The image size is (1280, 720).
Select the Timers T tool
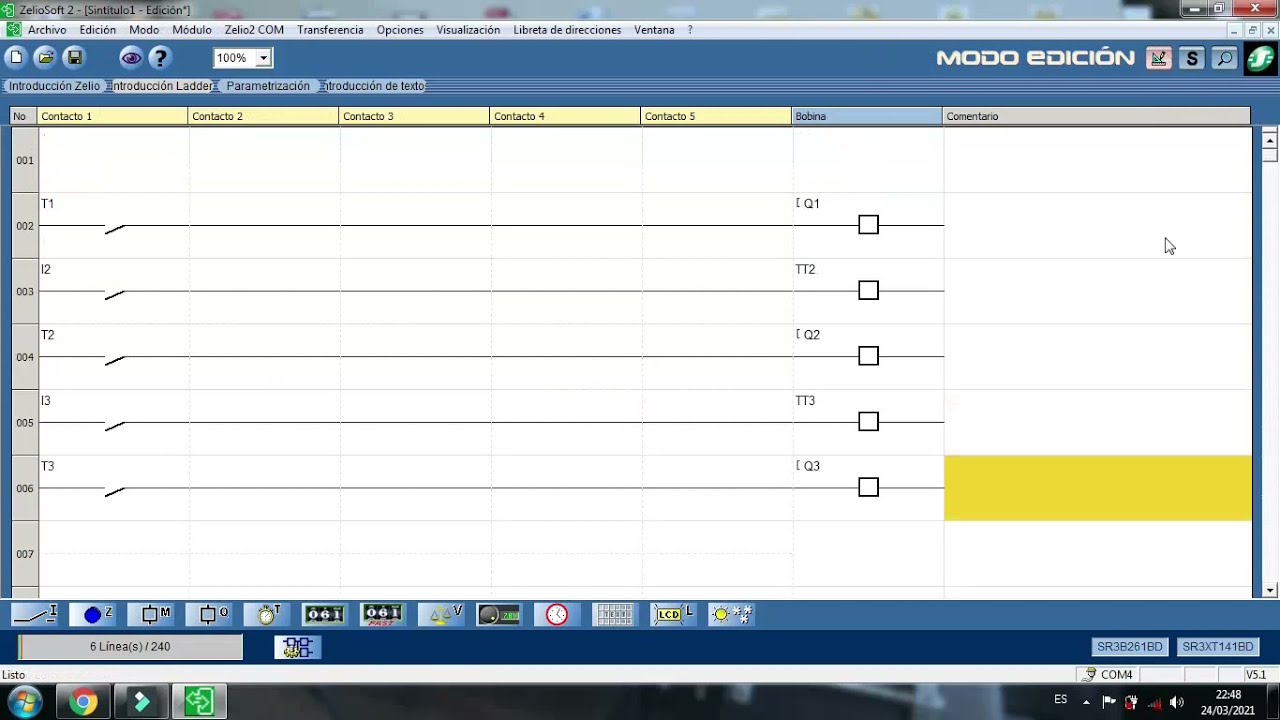click(x=269, y=614)
